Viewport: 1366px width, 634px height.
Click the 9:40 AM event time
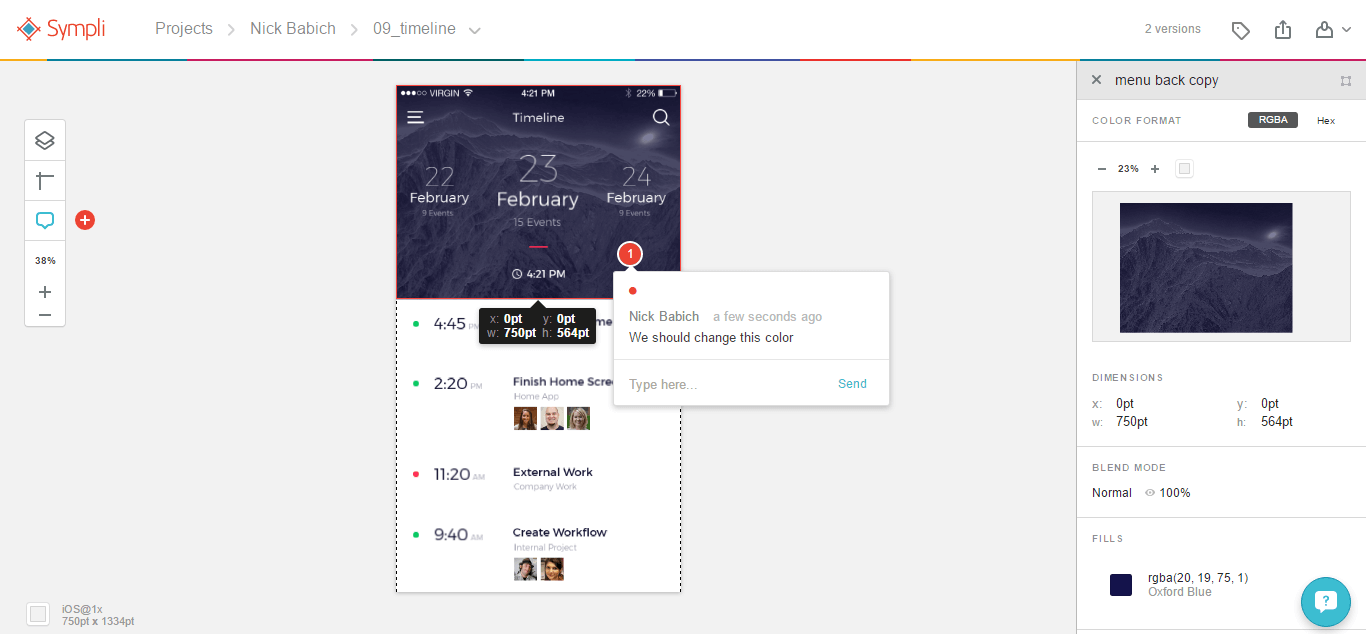(458, 535)
